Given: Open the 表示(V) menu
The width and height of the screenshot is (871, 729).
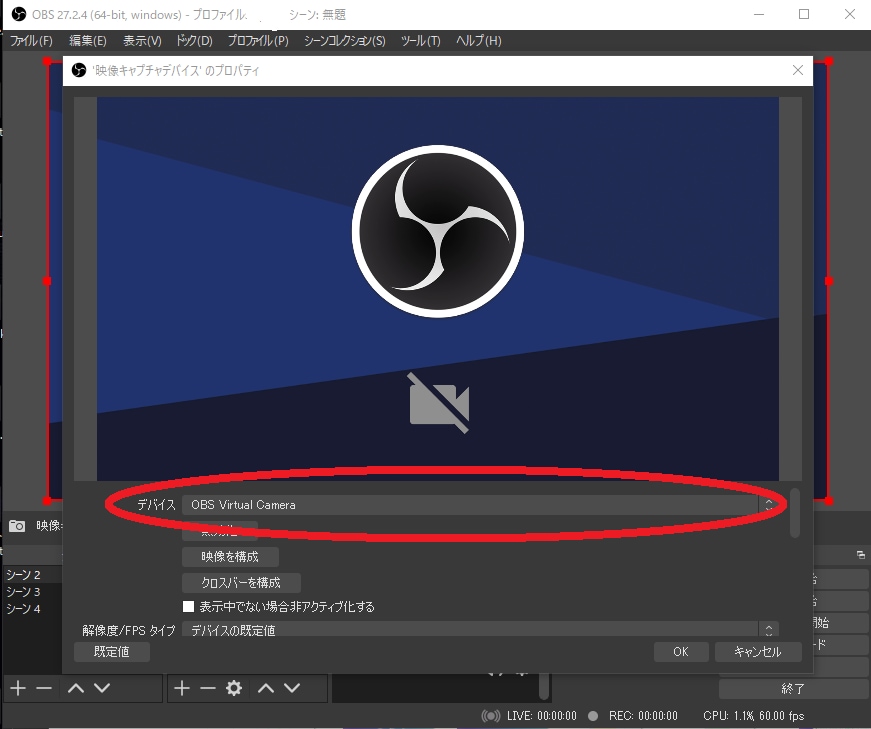Looking at the screenshot, I should [x=142, y=41].
